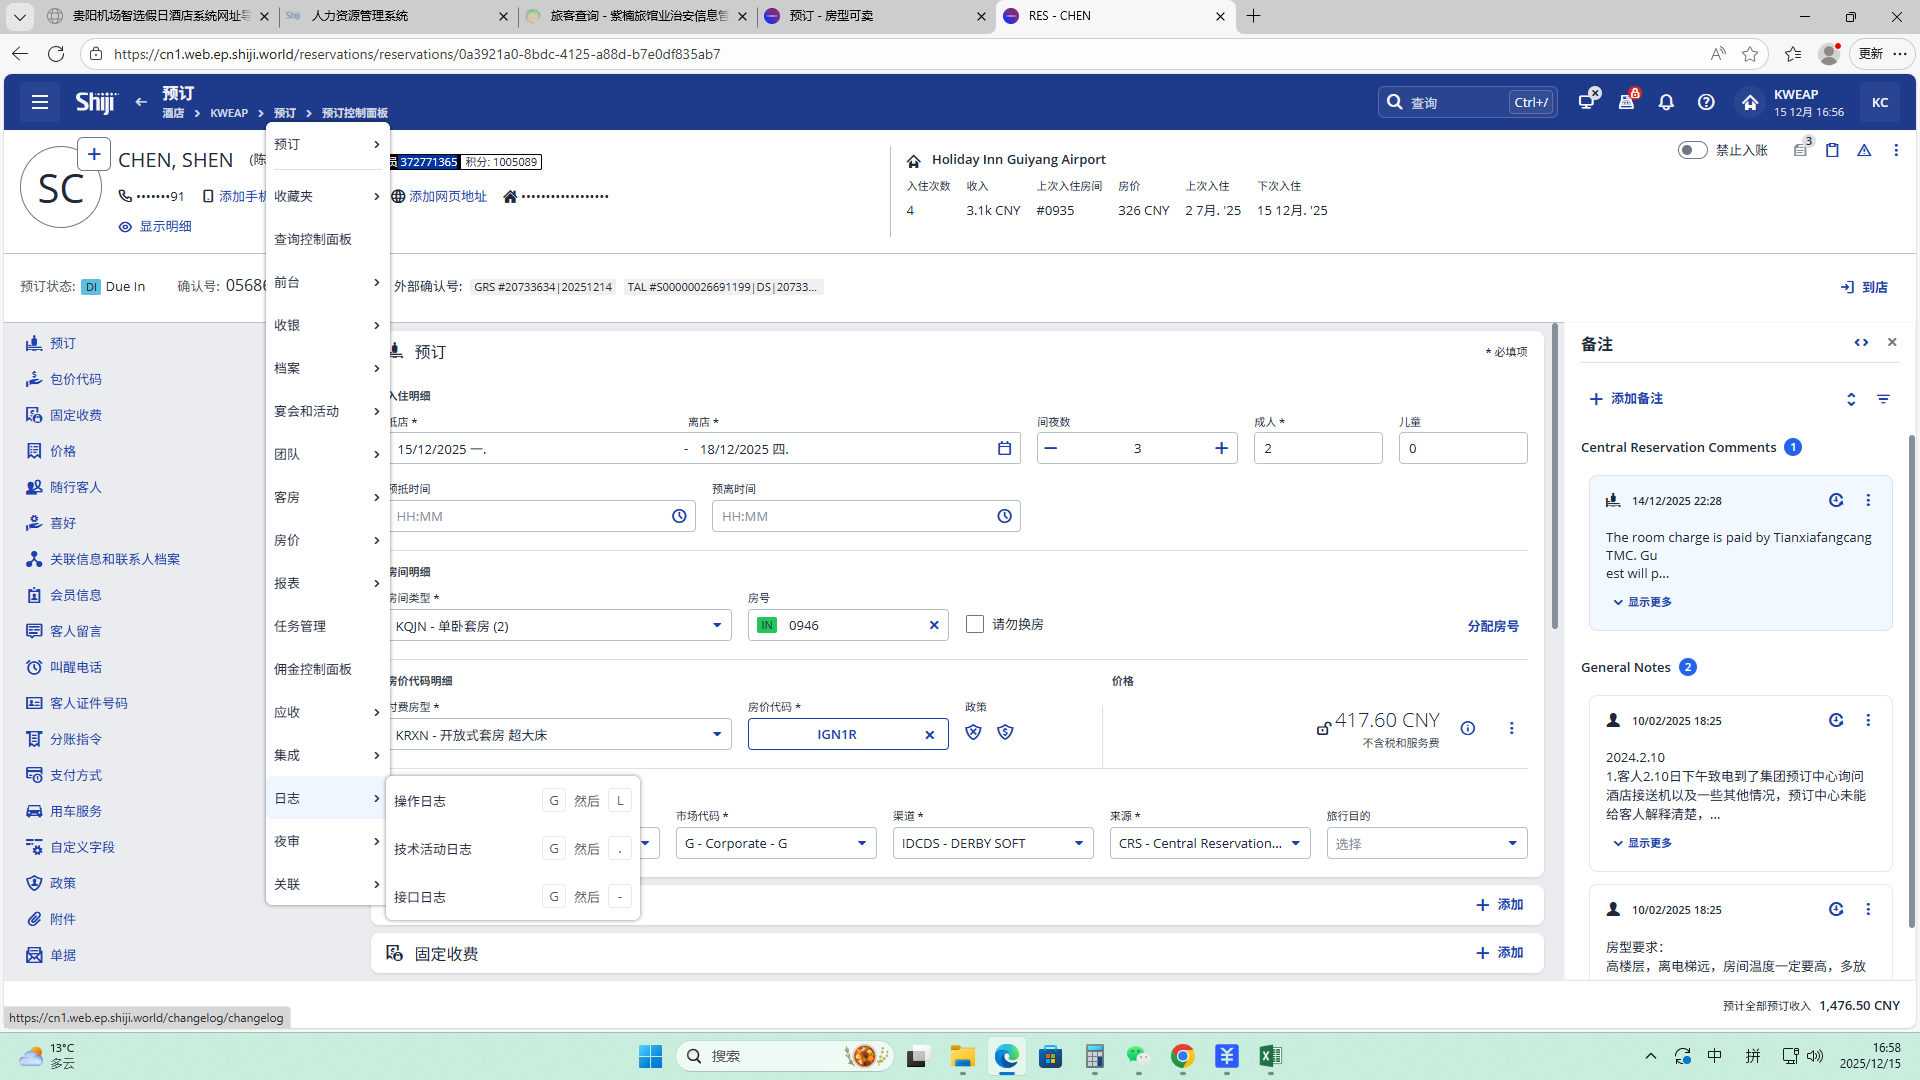Click the notification bell icon
Screen dimensions: 1920x1080
(x=1666, y=102)
